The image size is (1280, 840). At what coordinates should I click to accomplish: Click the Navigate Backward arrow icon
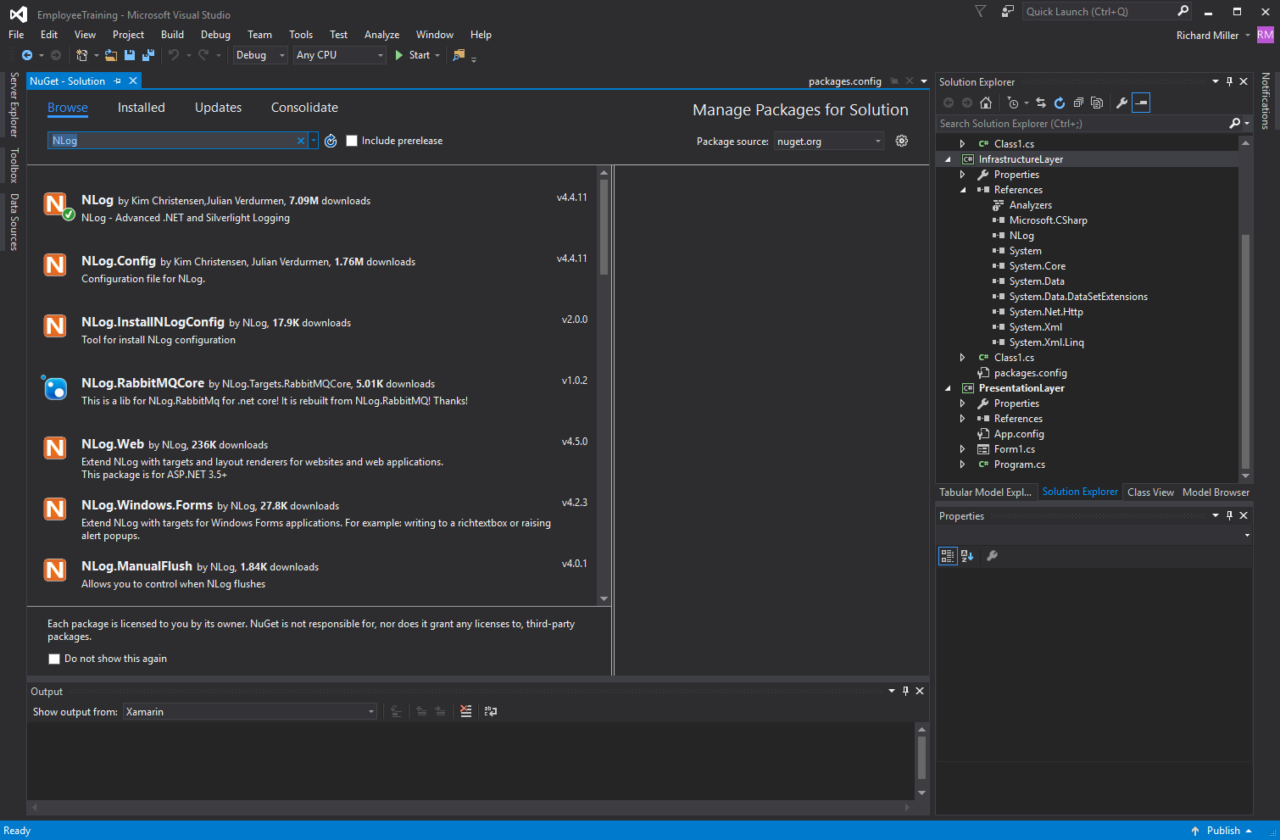coord(27,55)
